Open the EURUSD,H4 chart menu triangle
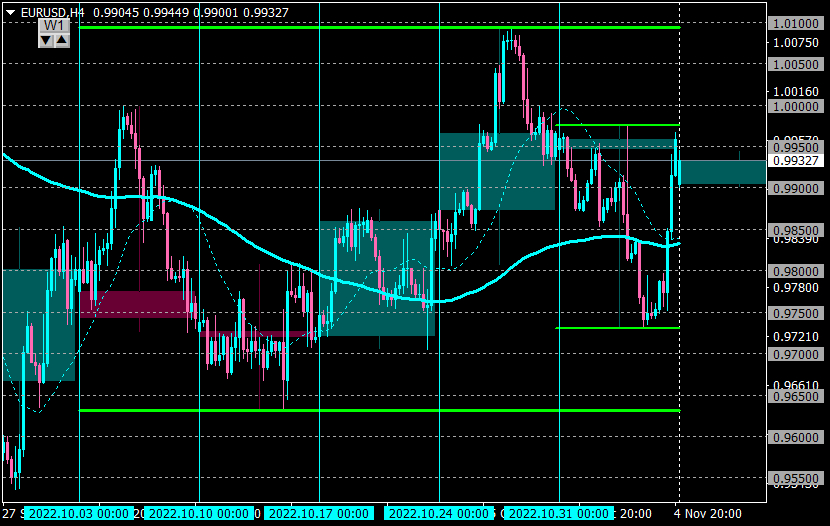The image size is (830, 526). (10, 13)
